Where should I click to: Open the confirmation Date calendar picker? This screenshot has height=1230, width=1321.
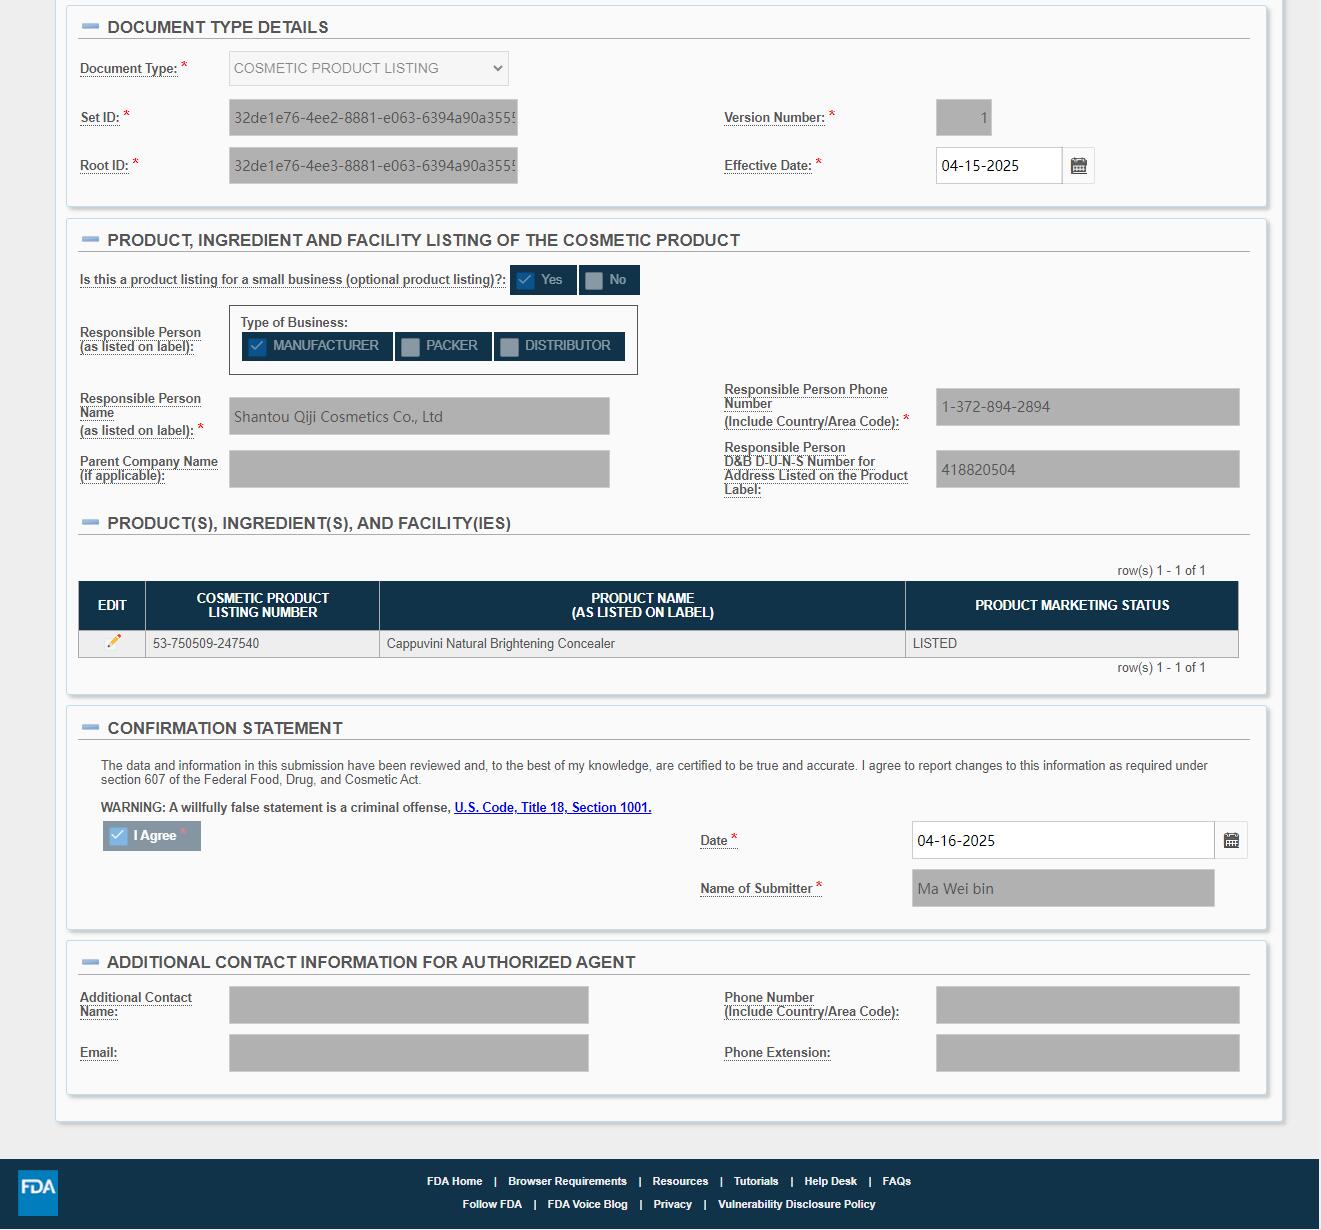click(x=1231, y=841)
